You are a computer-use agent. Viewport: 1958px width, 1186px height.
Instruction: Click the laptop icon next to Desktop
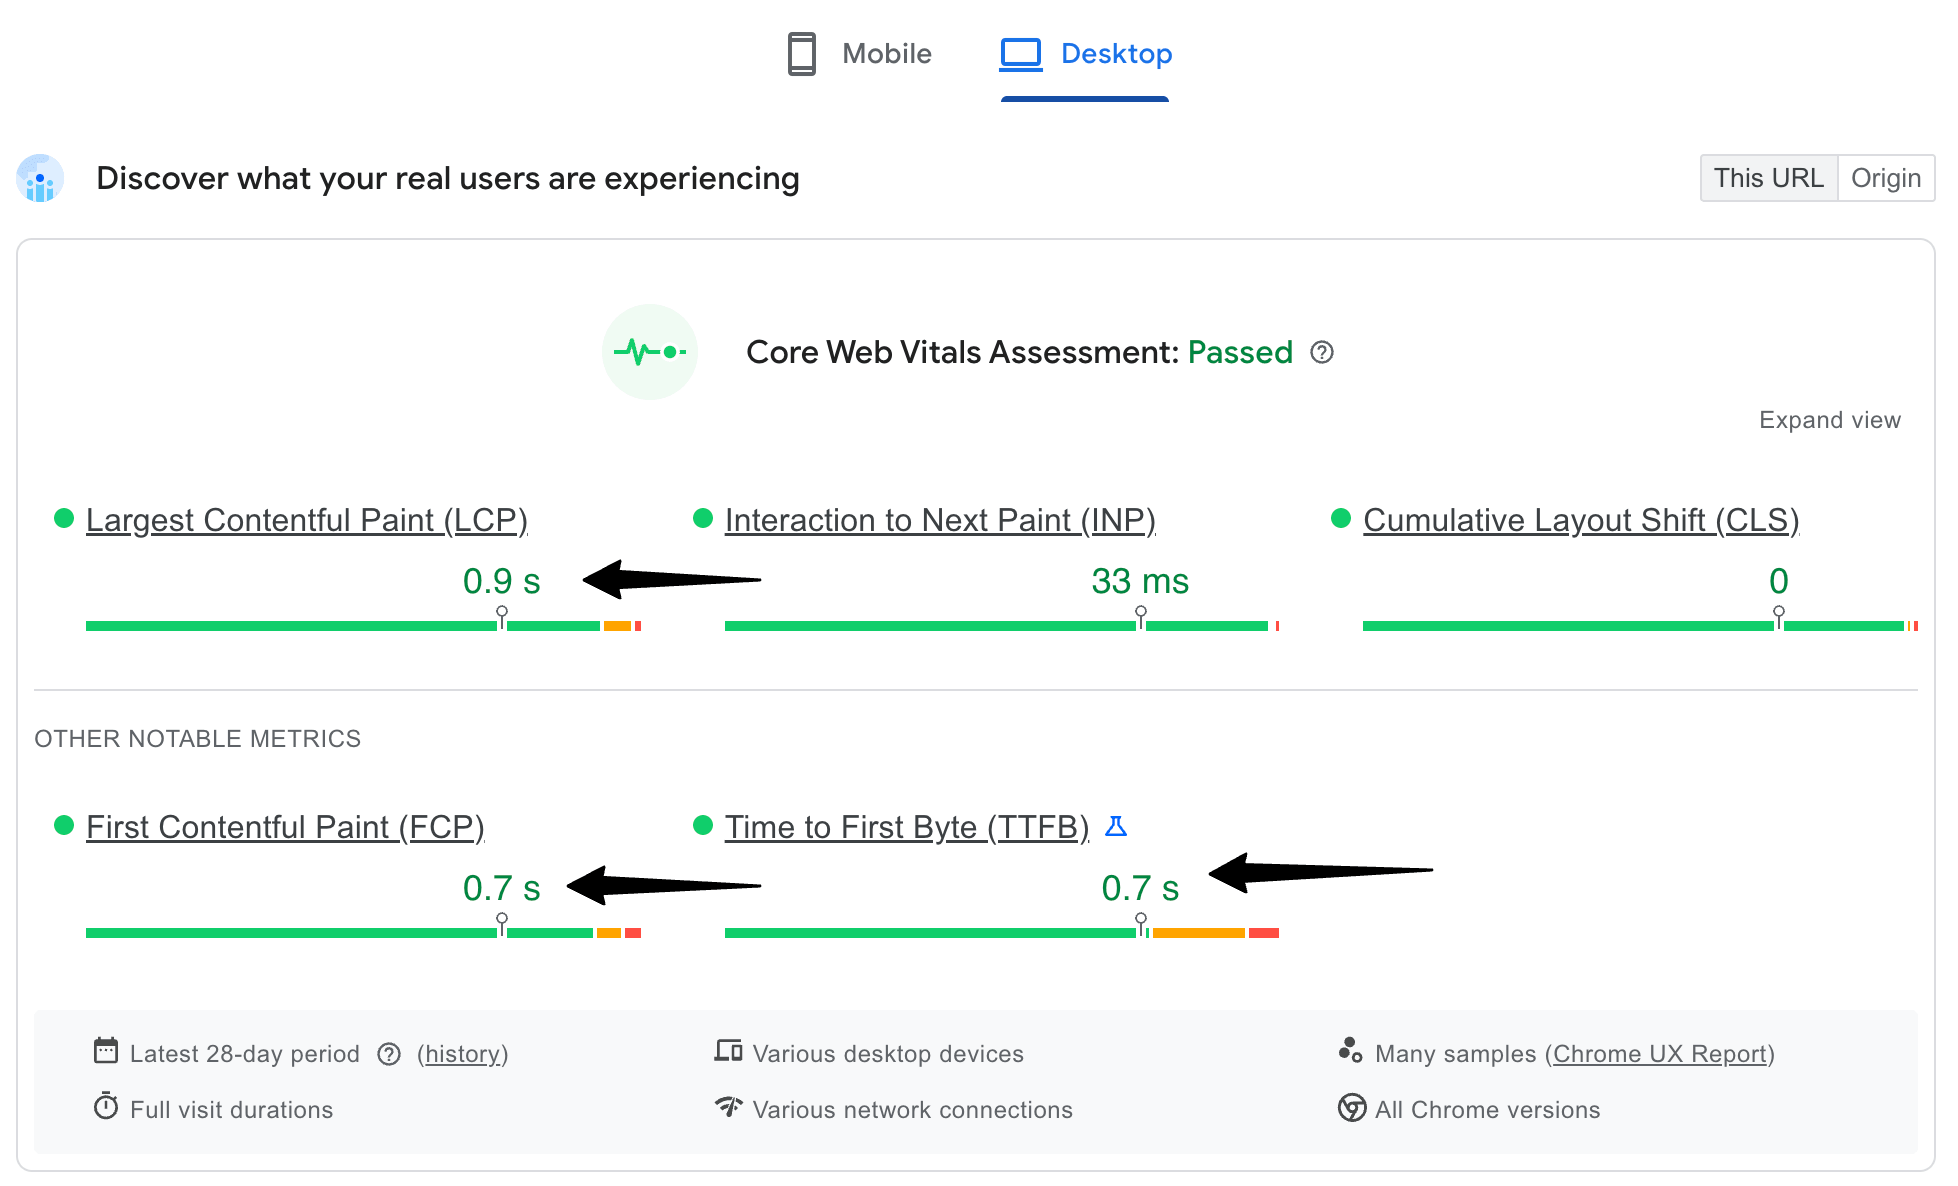click(x=1019, y=53)
